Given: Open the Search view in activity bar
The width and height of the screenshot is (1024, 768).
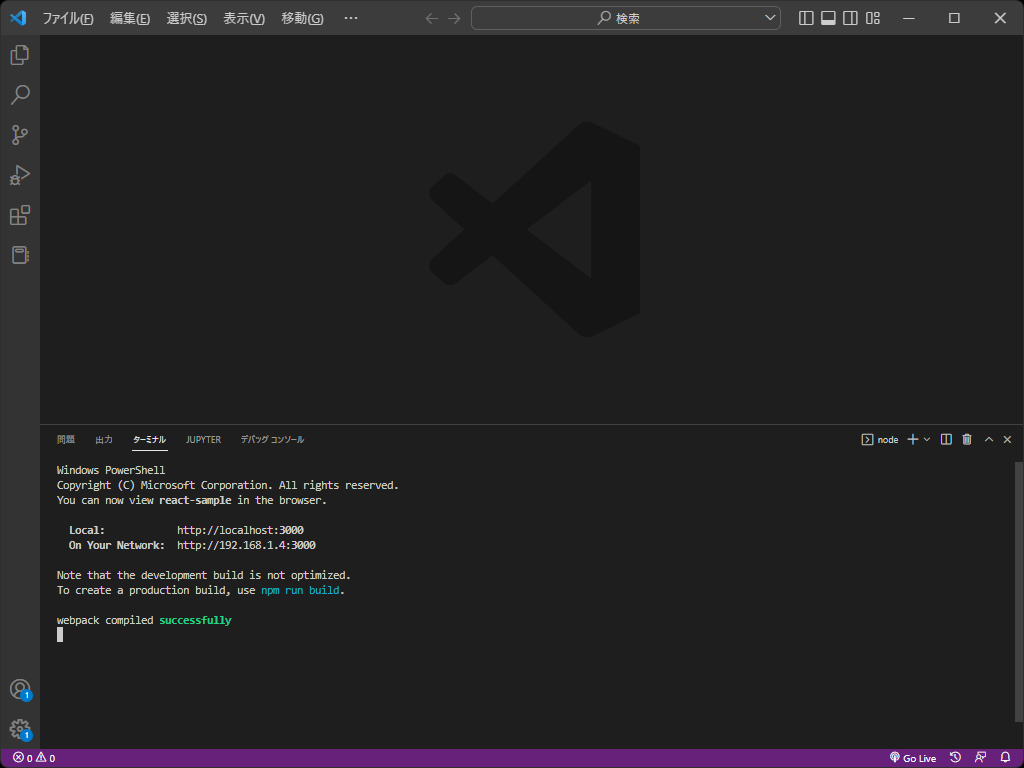Looking at the screenshot, I should (x=20, y=95).
